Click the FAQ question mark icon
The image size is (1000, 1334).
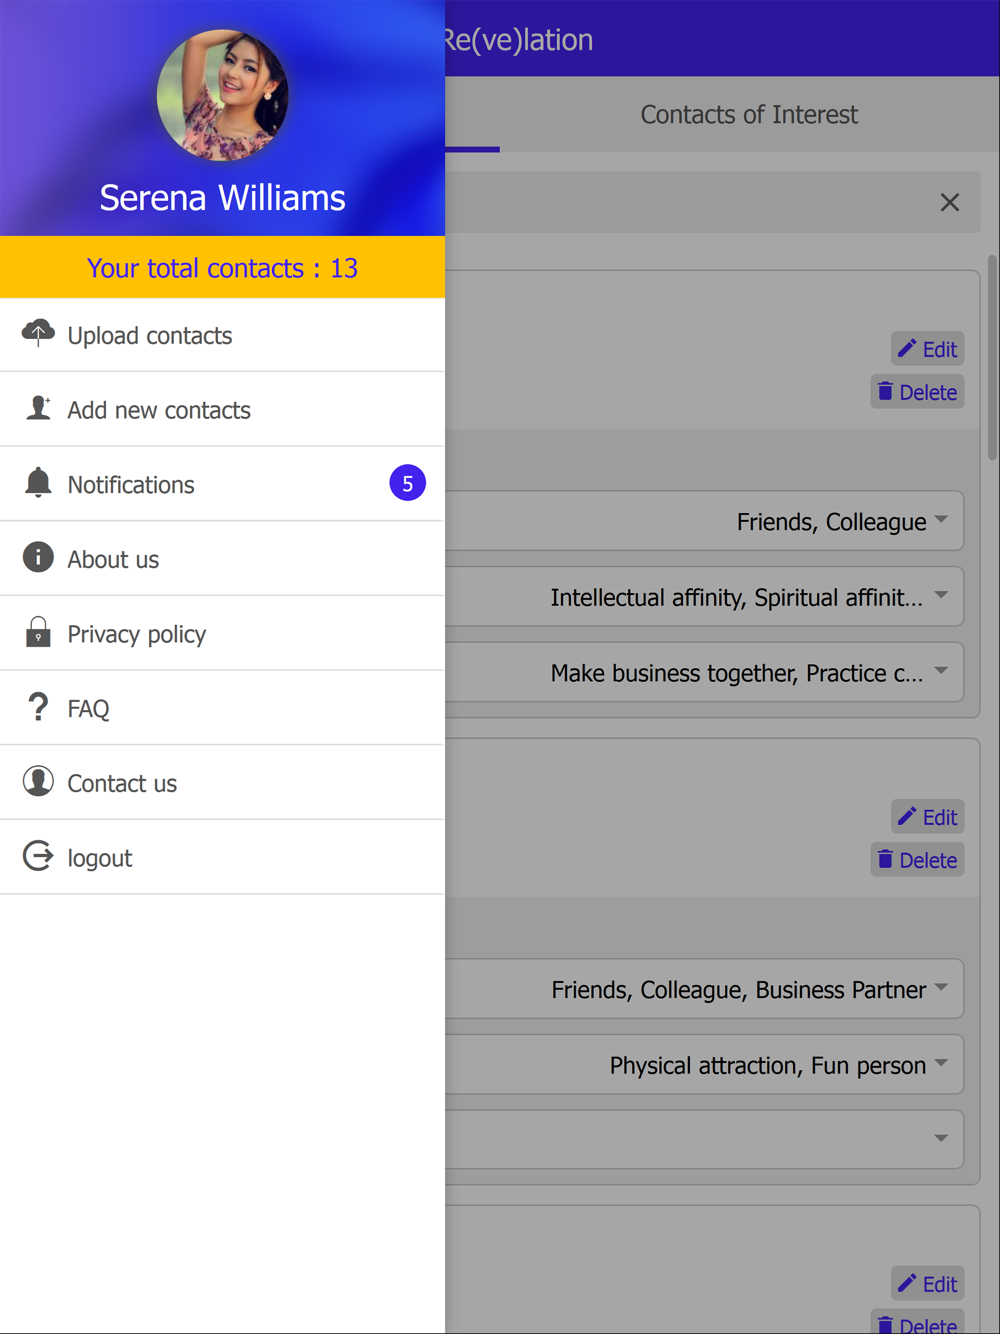[x=38, y=707]
